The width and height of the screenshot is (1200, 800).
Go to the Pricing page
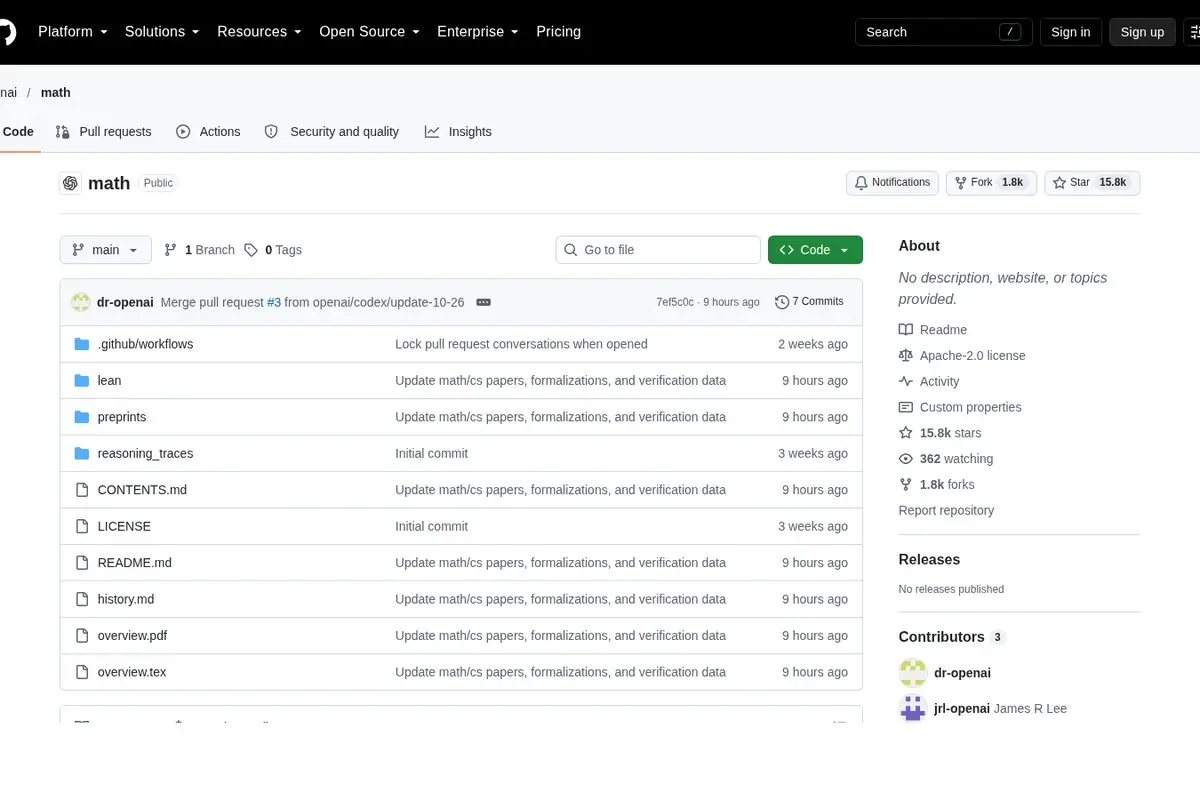pyautogui.click(x=558, y=32)
